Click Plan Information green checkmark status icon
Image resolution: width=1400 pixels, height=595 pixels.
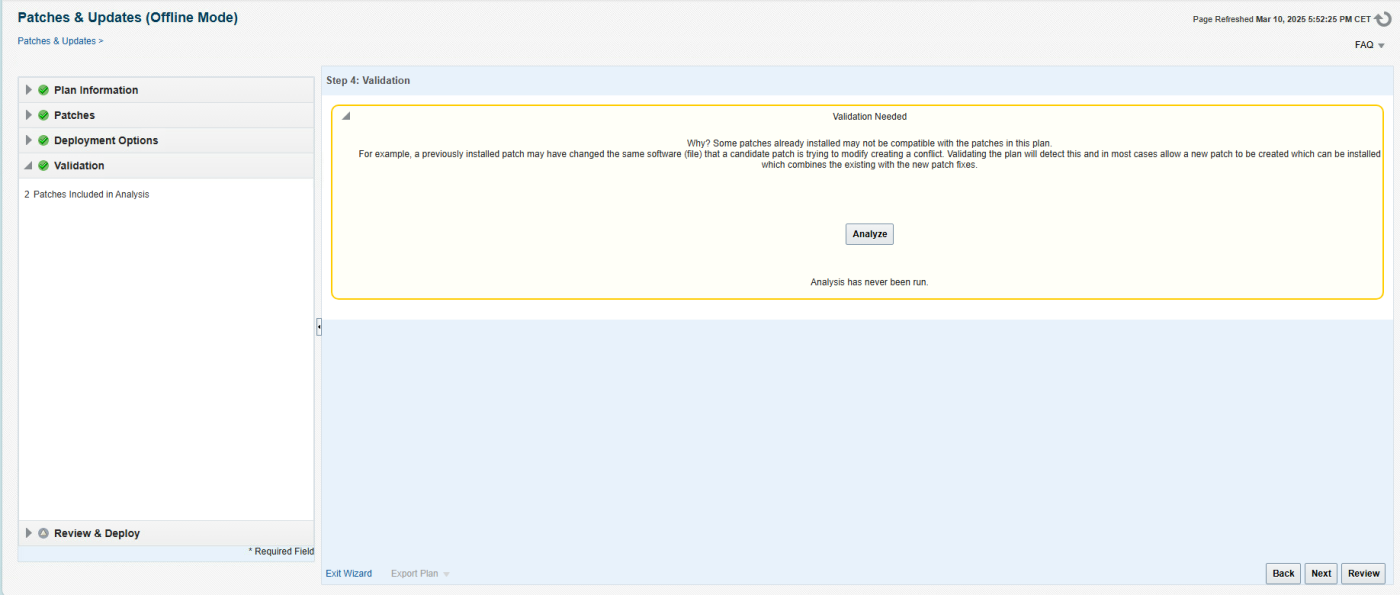click(44, 90)
